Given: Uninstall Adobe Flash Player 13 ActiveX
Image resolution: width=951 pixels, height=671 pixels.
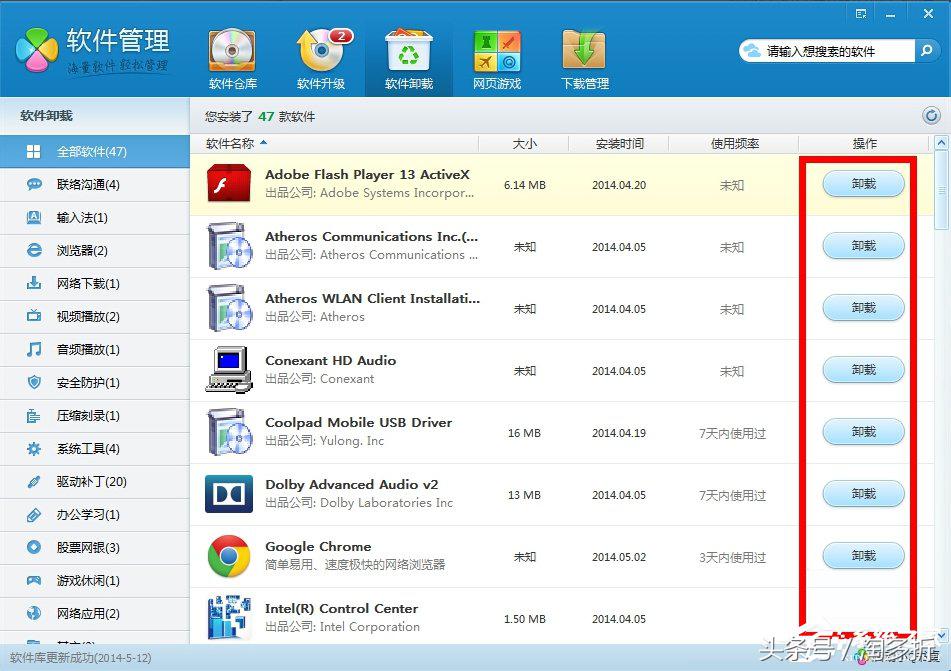Looking at the screenshot, I should pos(861,183).
